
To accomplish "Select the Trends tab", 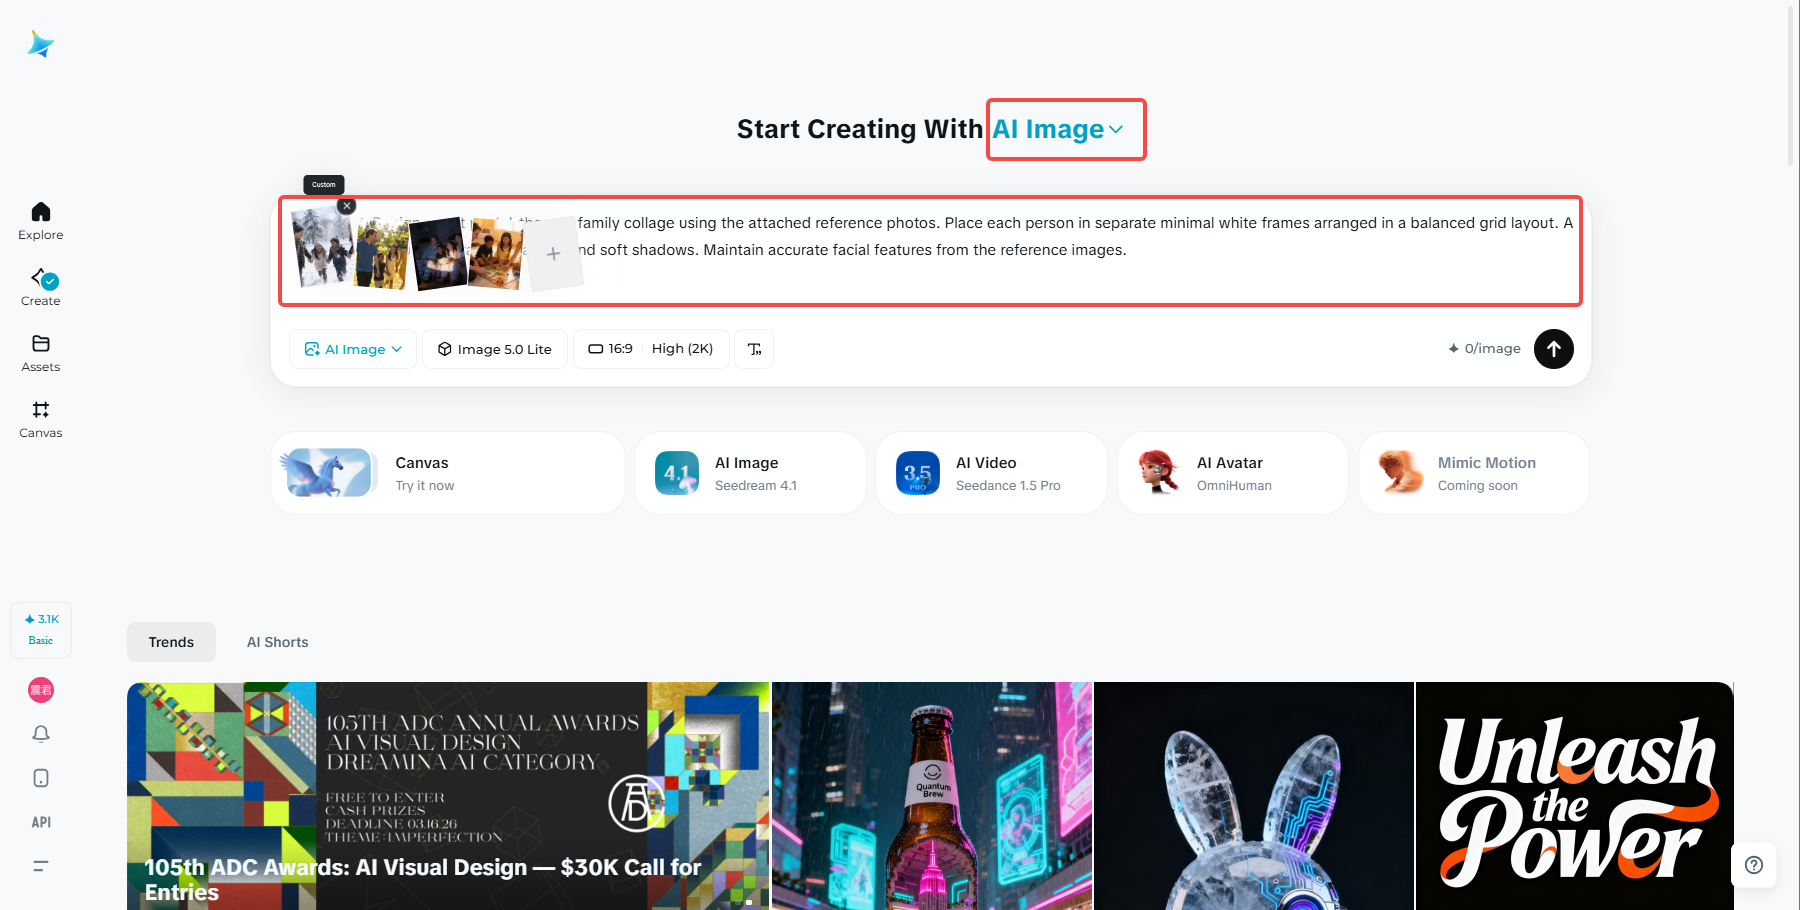I will coord(170,641).
